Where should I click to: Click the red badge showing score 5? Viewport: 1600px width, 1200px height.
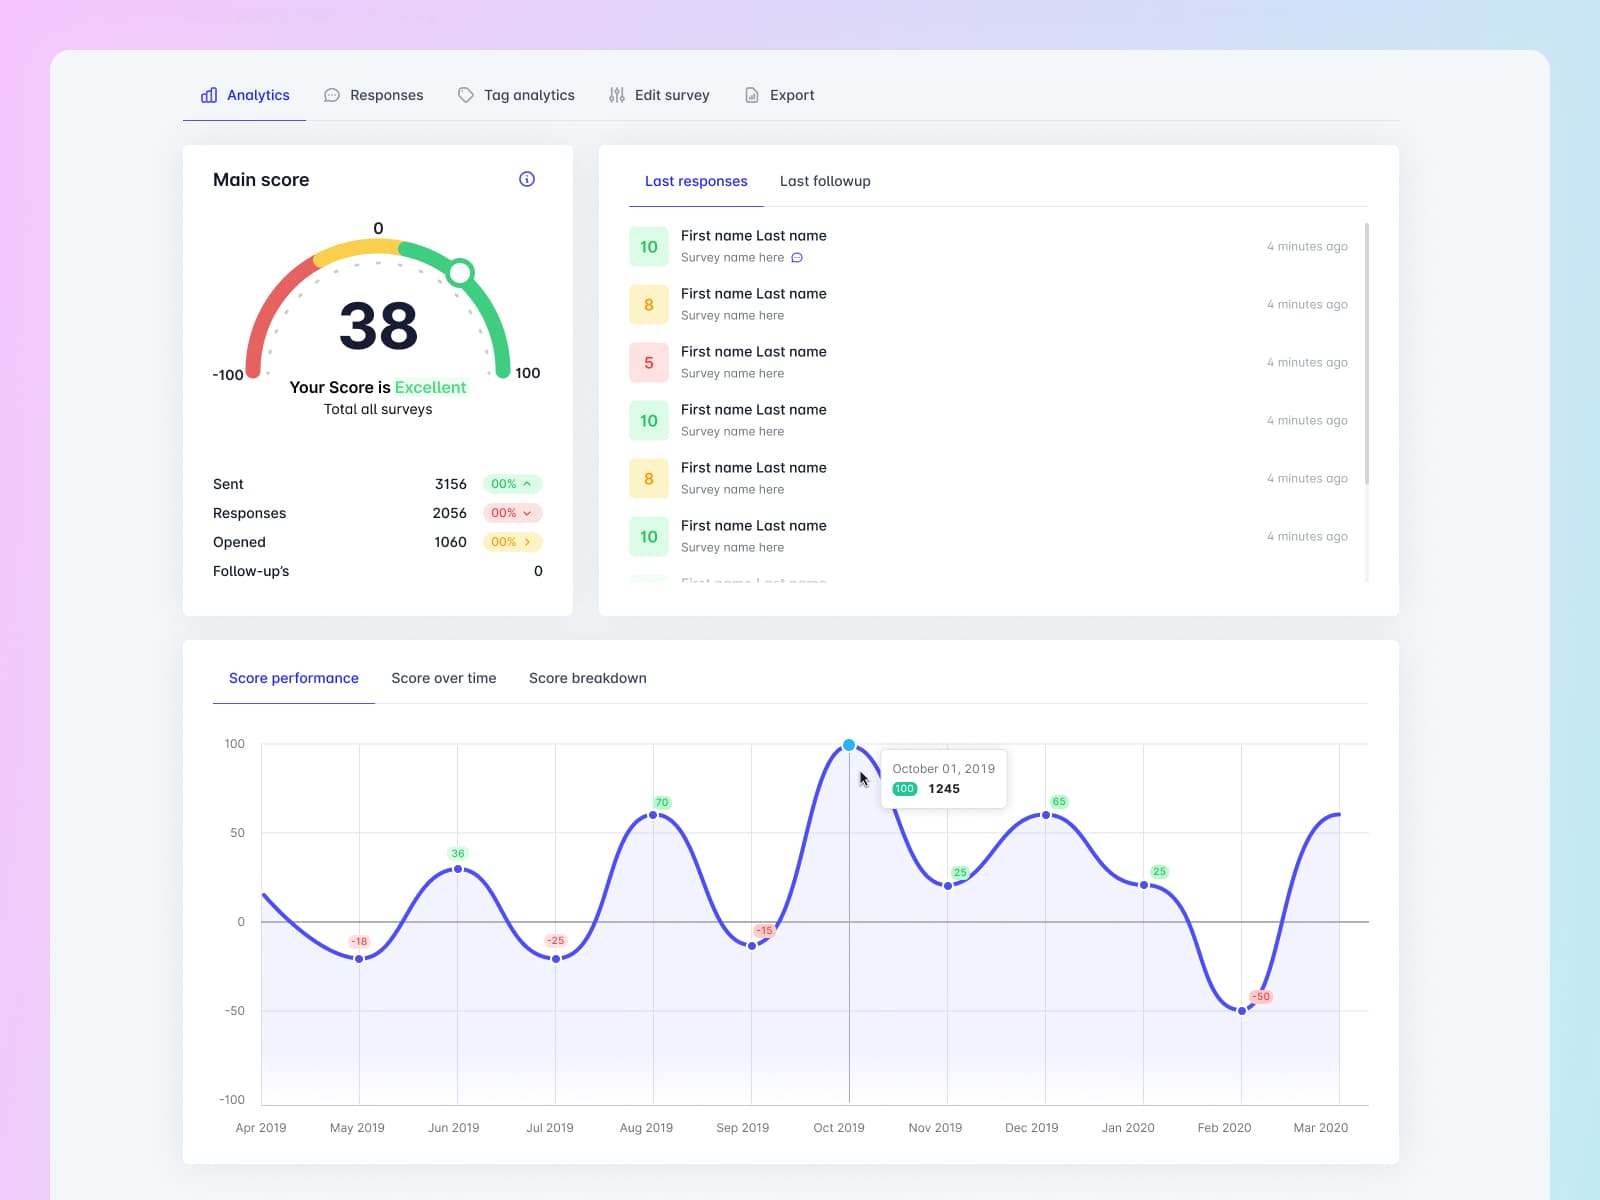click(649, 362)
